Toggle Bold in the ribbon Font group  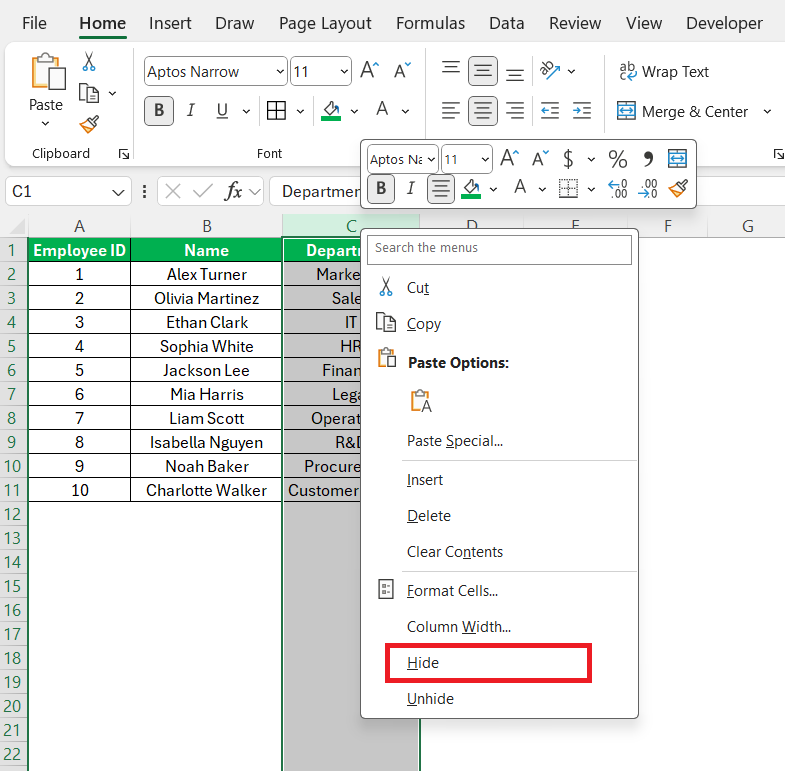[159, 111]
